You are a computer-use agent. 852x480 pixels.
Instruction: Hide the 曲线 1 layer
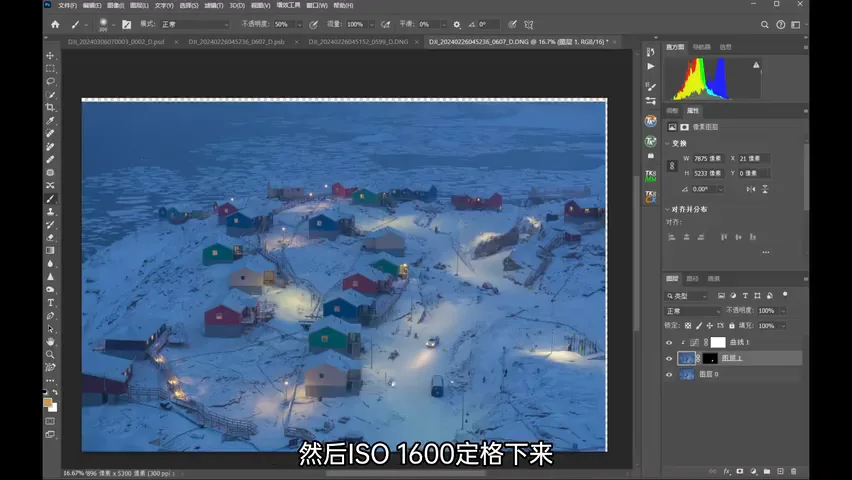point(669,342)
